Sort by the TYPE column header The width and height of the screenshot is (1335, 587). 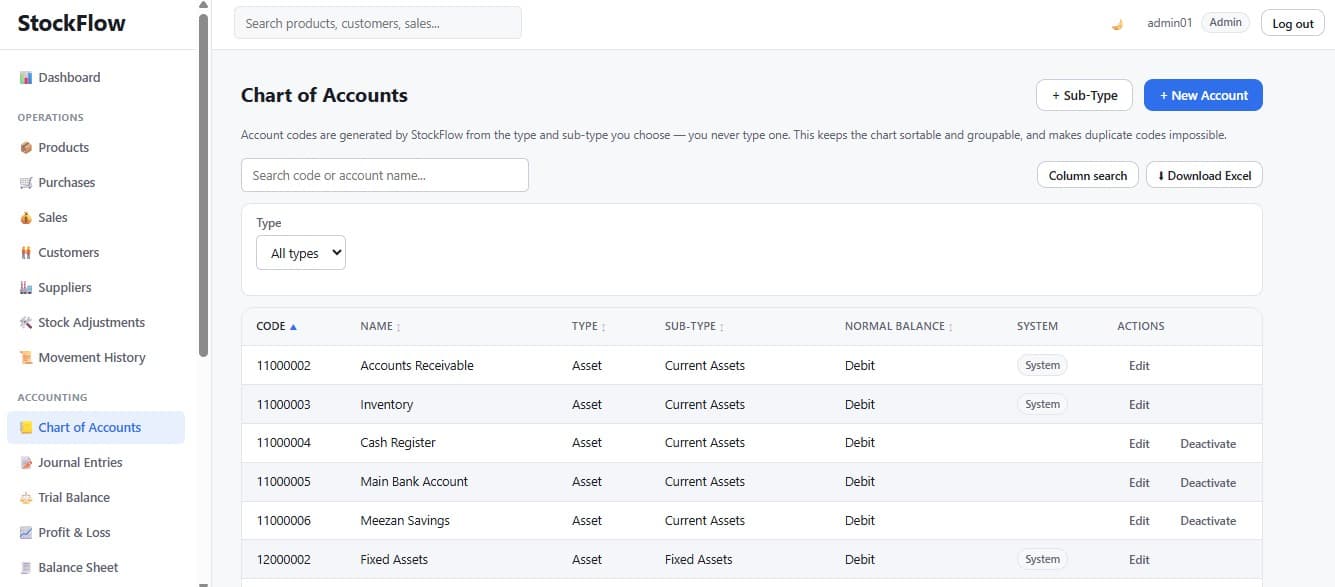pyautogui.click(x=589, y=326)
